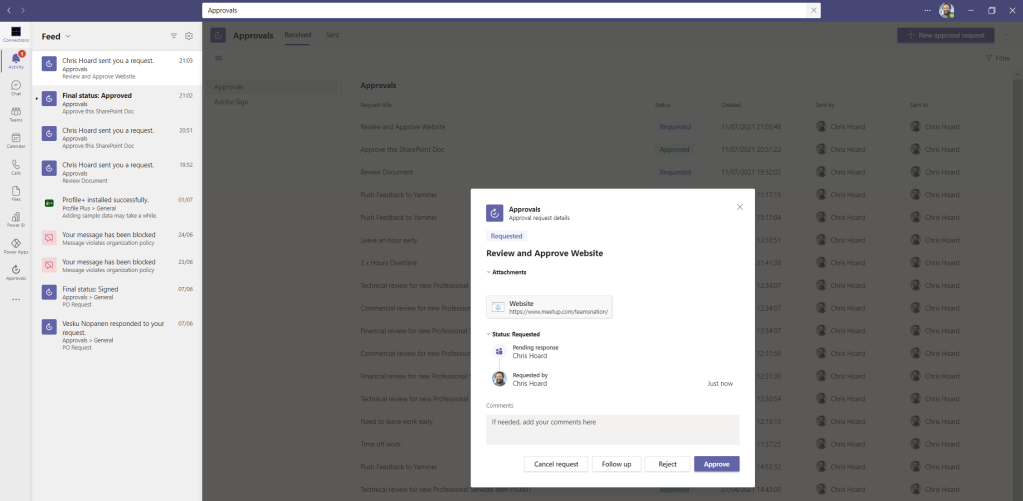Click the feed filter icon
The width and height of the screenshot is (1023, 501).
pos(174,36)
